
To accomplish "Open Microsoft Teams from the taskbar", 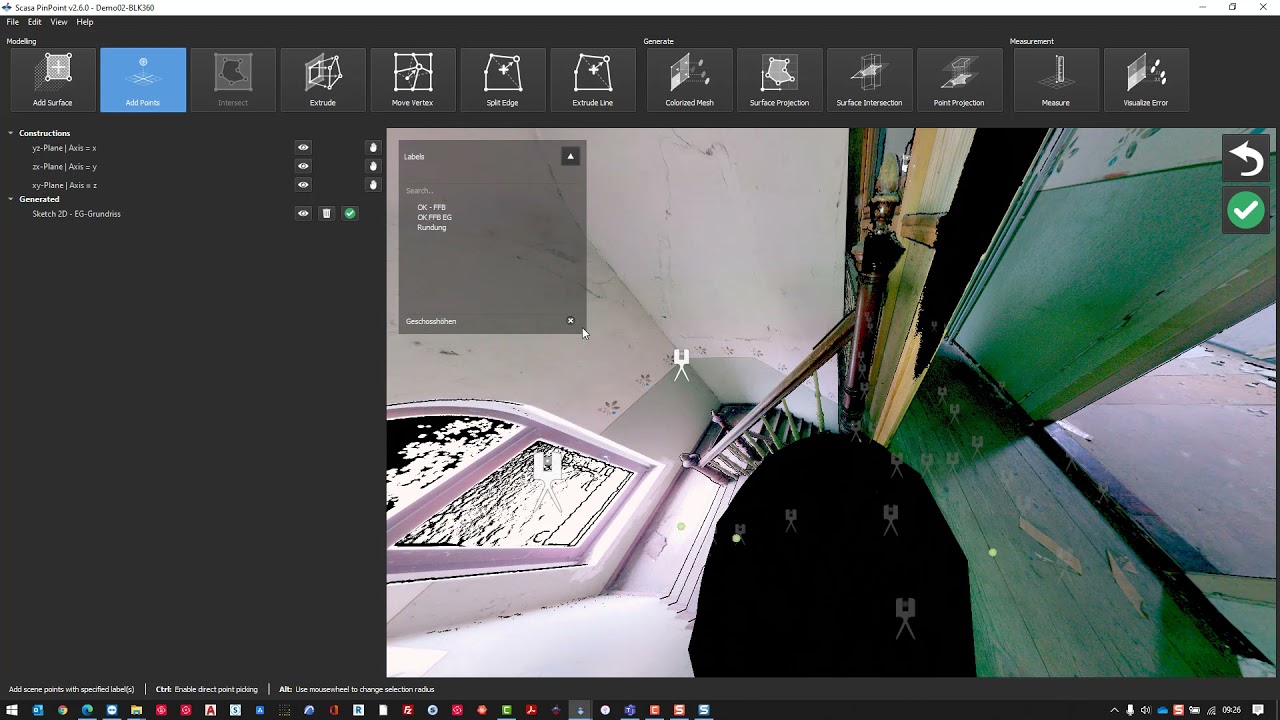I will click(x=630, y=710).
